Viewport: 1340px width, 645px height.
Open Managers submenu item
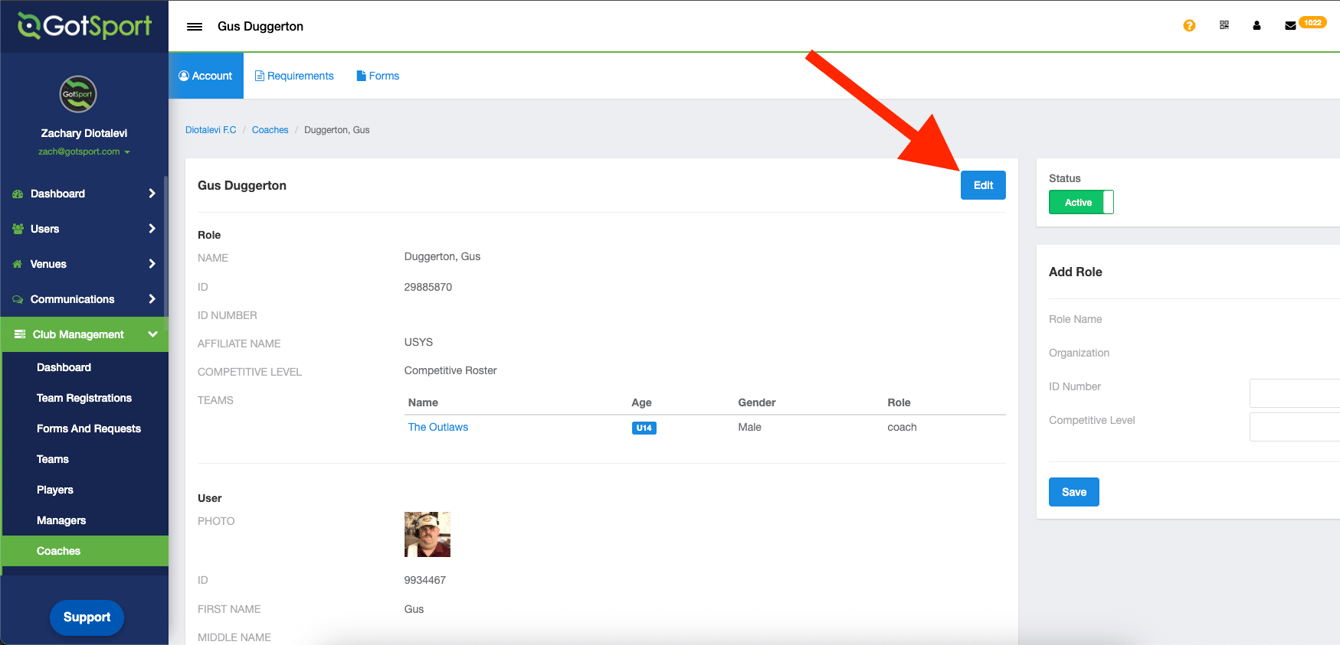(61, 520)
